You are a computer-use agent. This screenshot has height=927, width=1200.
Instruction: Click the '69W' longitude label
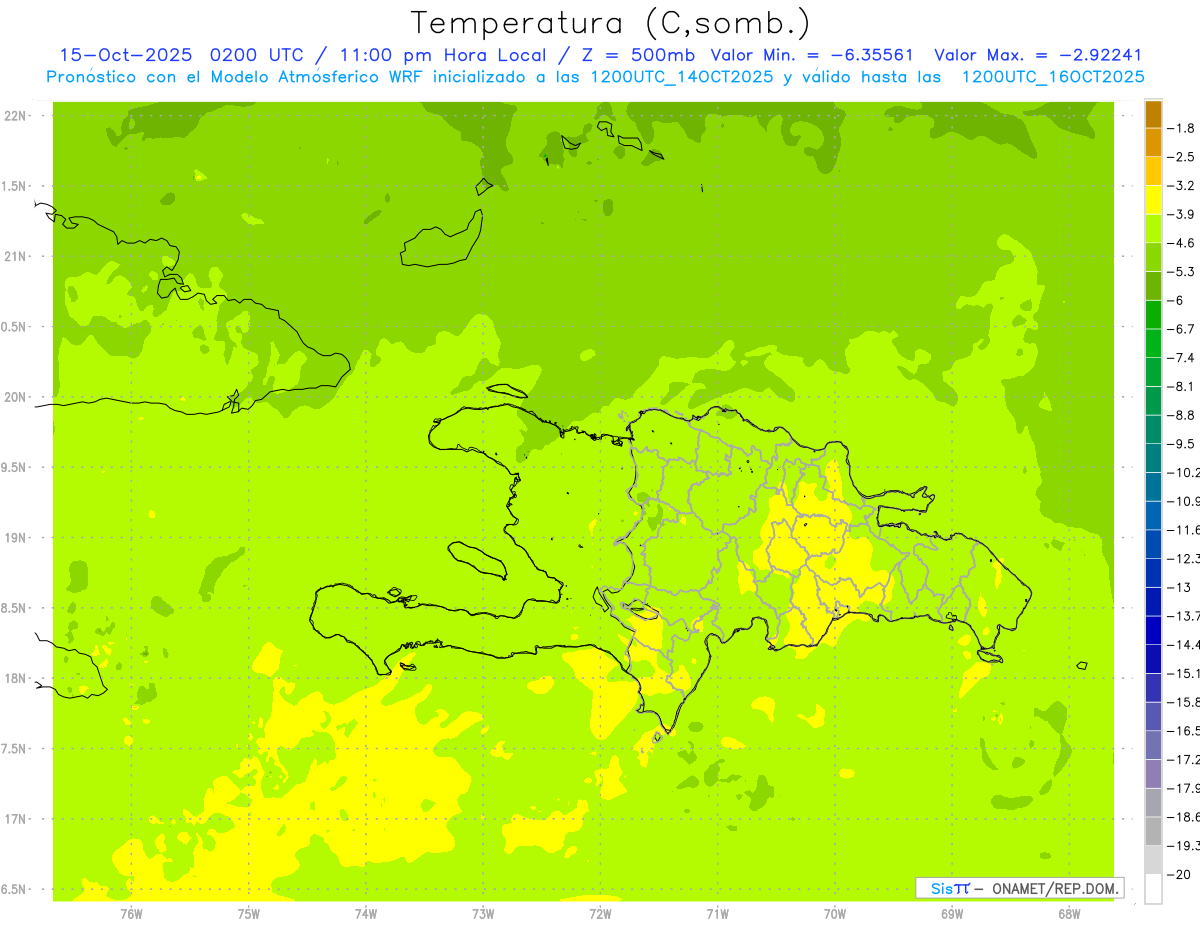point(952,914)
